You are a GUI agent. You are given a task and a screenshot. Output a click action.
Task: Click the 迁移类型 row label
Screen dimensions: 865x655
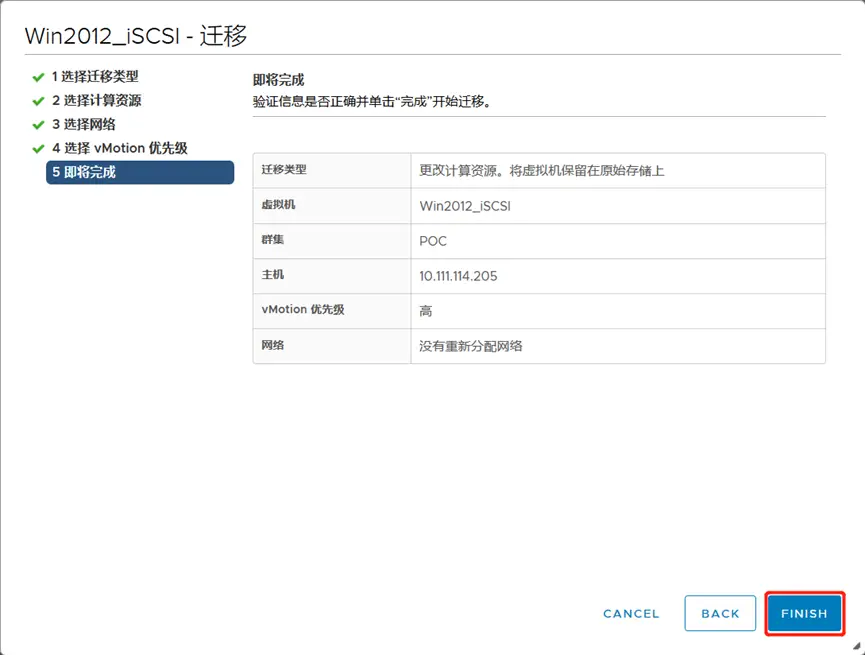(284, 169)
